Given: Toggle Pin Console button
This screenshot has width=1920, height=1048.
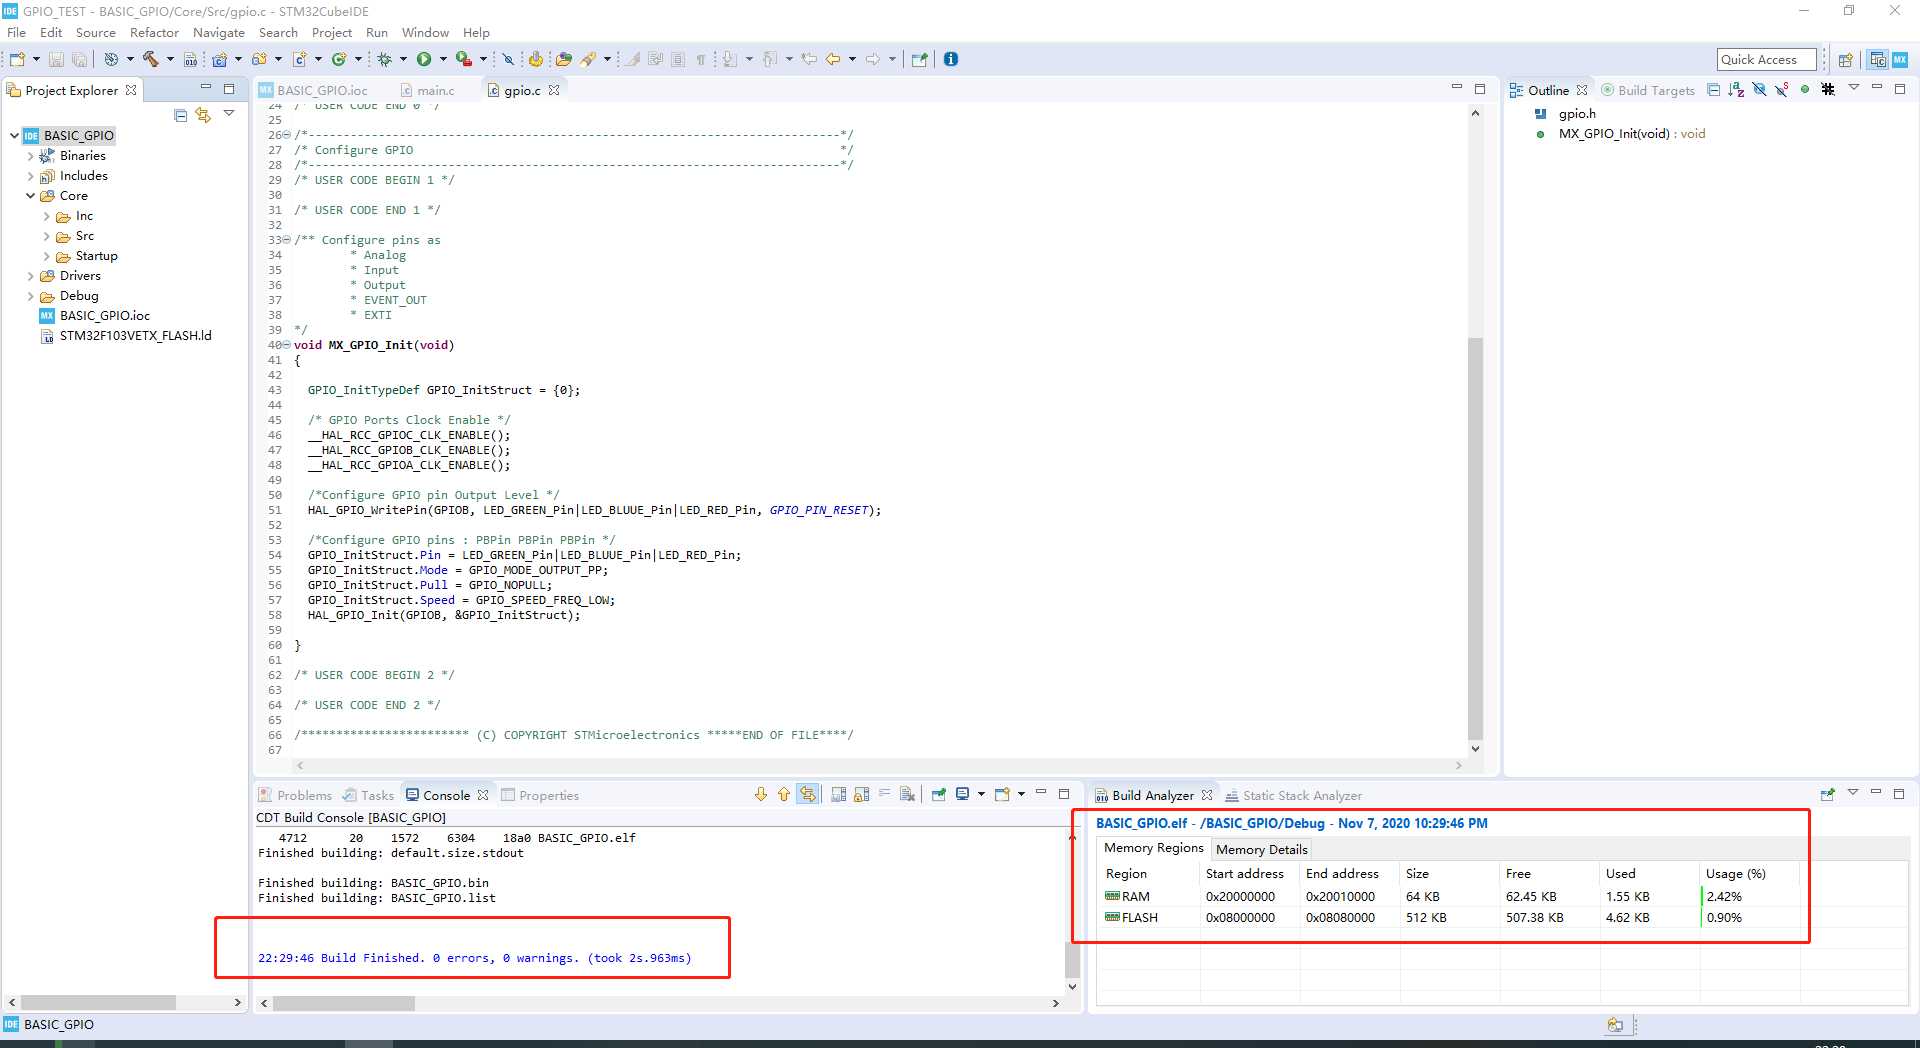Looking at the screenshot, I should pos(938,794).
